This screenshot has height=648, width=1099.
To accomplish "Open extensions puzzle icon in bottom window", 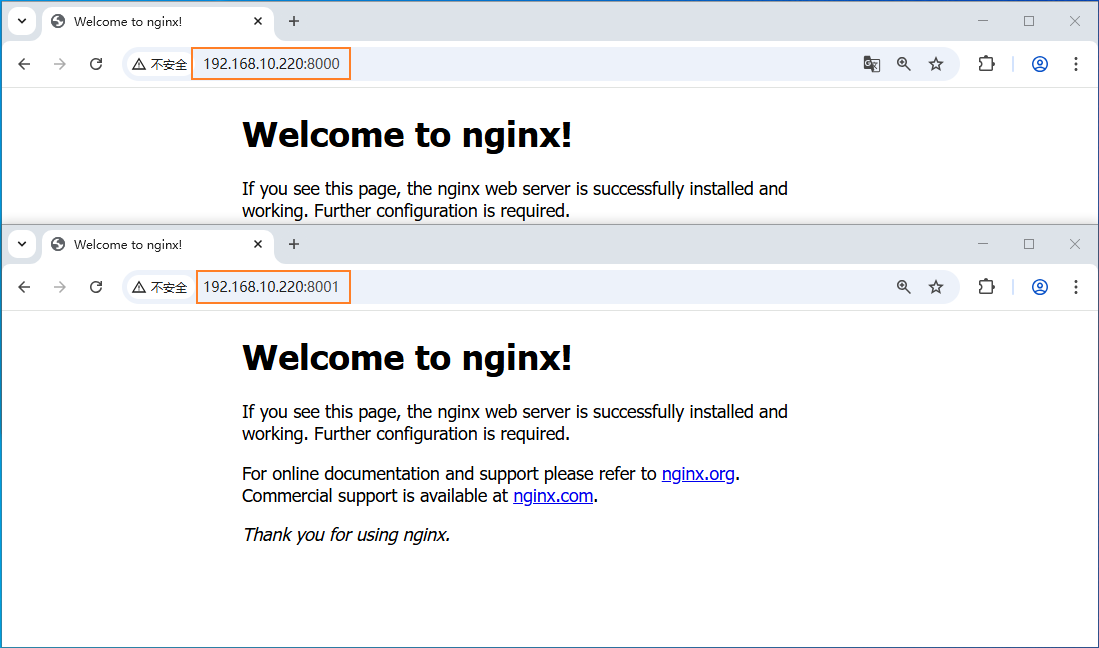I will point(986,287).
